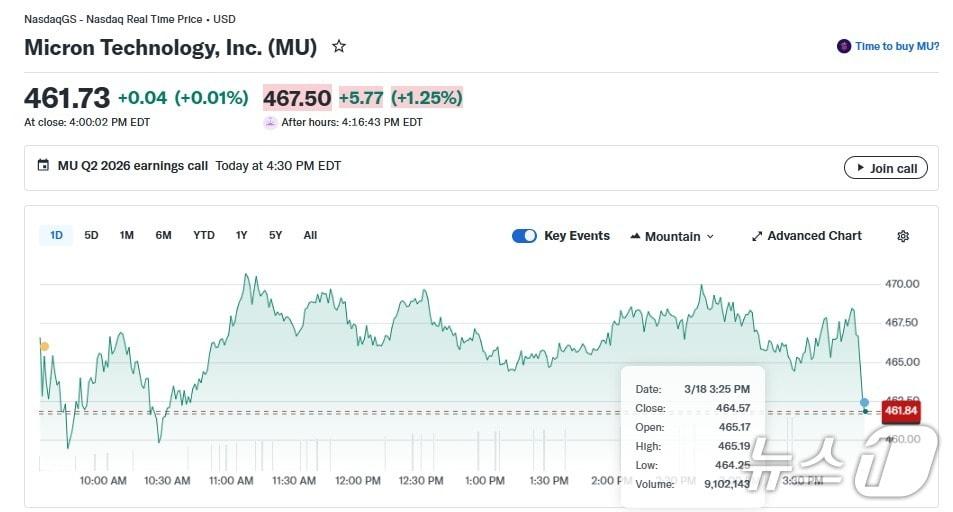Image resolution: width=953 pixels, height=512 pixels.
Task: Toggle the Key Events switch off
Action: pos(524,236)
